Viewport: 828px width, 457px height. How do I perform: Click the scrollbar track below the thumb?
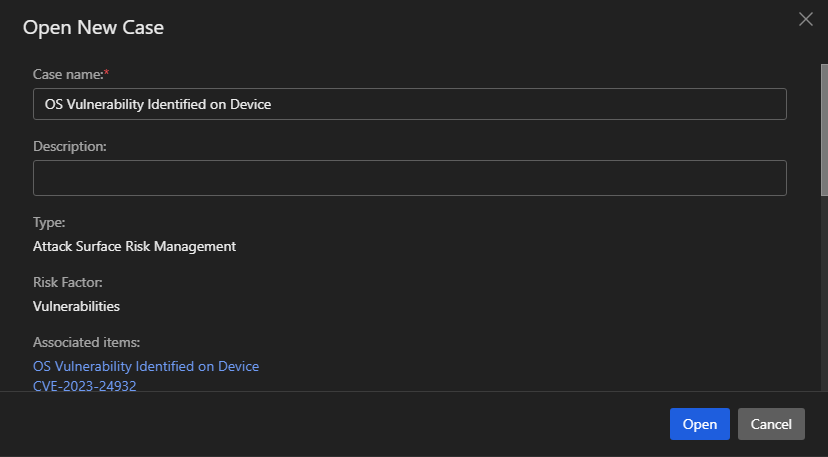click(823, 300)
